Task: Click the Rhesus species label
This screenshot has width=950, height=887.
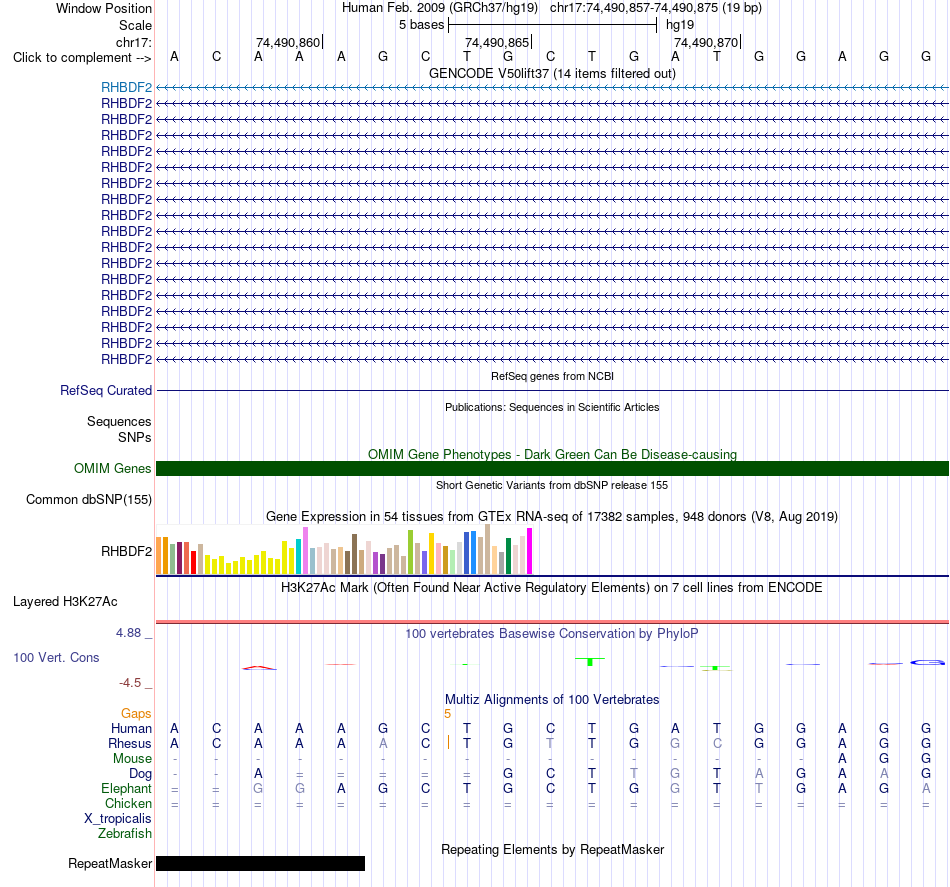Action: click(x=130, y=743)
